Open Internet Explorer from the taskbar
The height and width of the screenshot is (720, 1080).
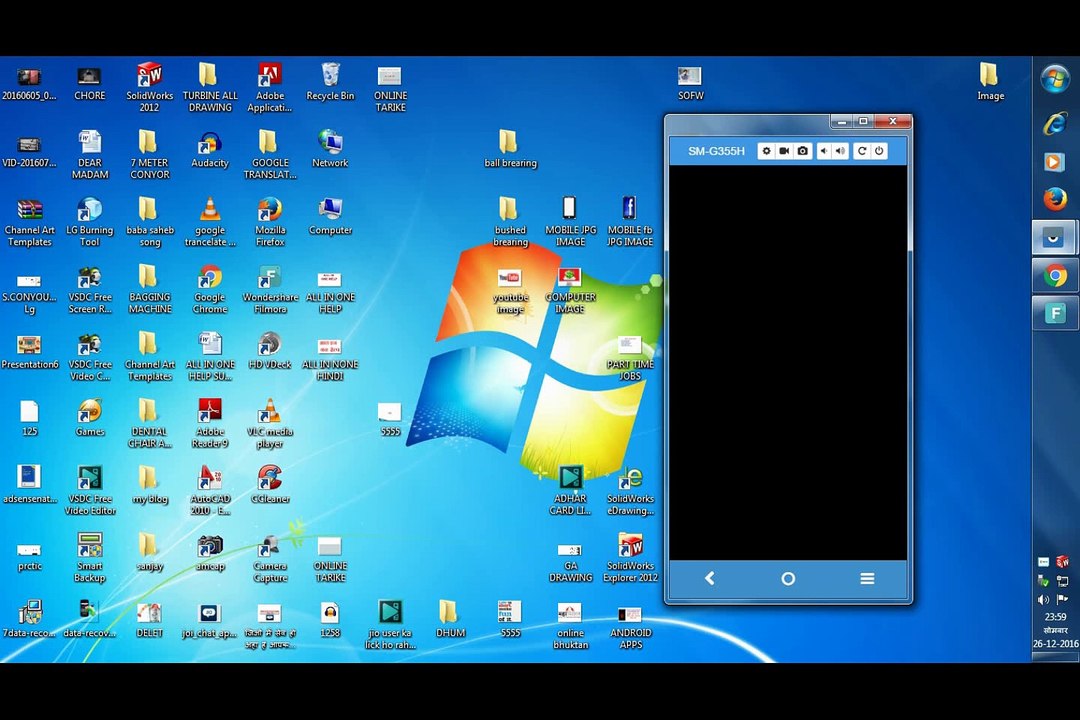pos(1055,125)
